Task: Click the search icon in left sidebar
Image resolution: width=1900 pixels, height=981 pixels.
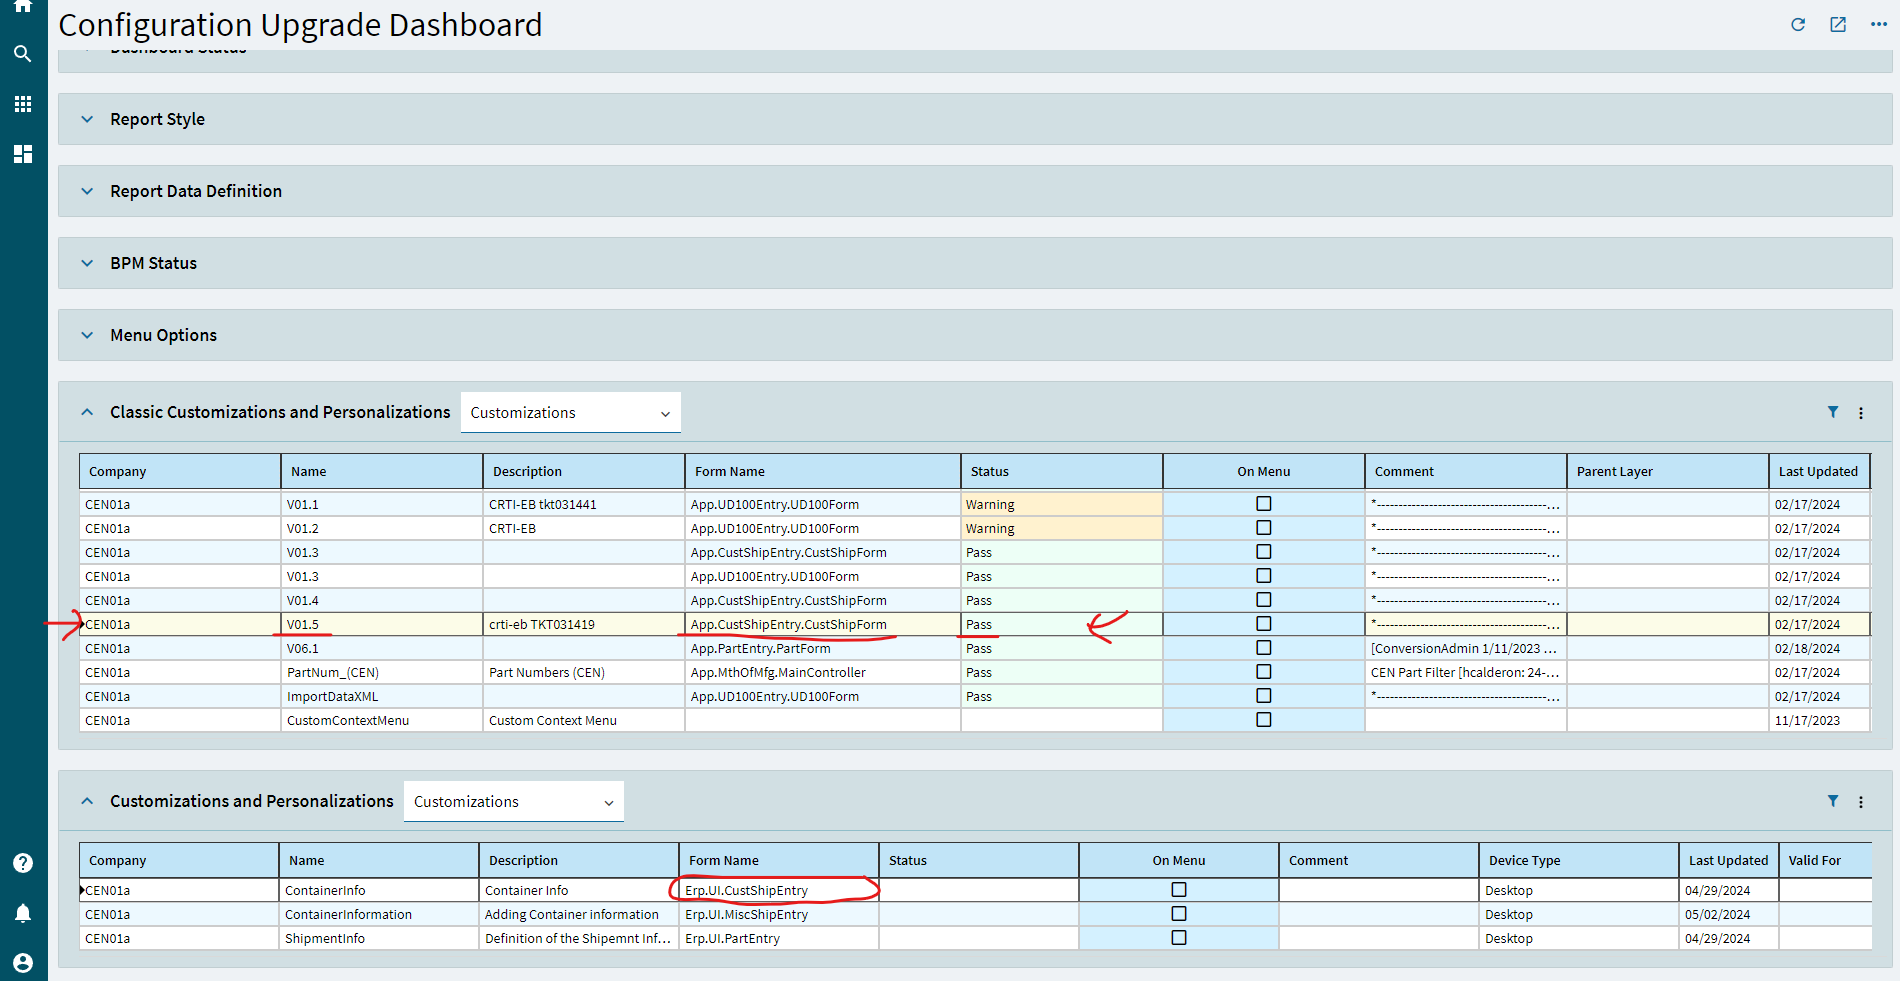Action: click(x=23, y=54)
